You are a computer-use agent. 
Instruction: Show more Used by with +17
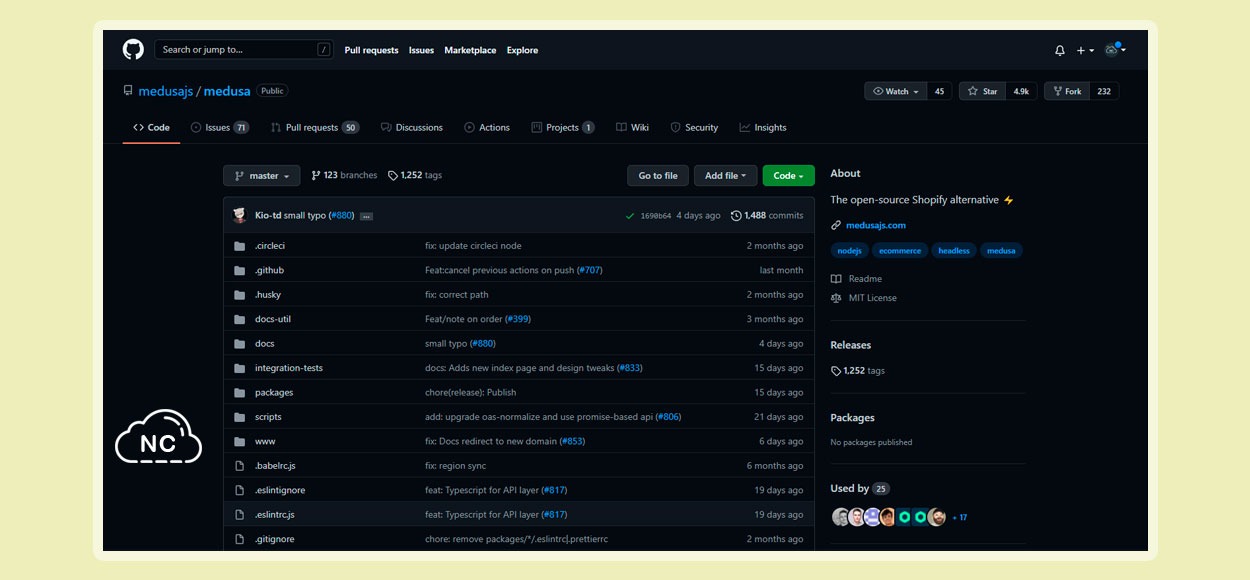coord(960,518)
